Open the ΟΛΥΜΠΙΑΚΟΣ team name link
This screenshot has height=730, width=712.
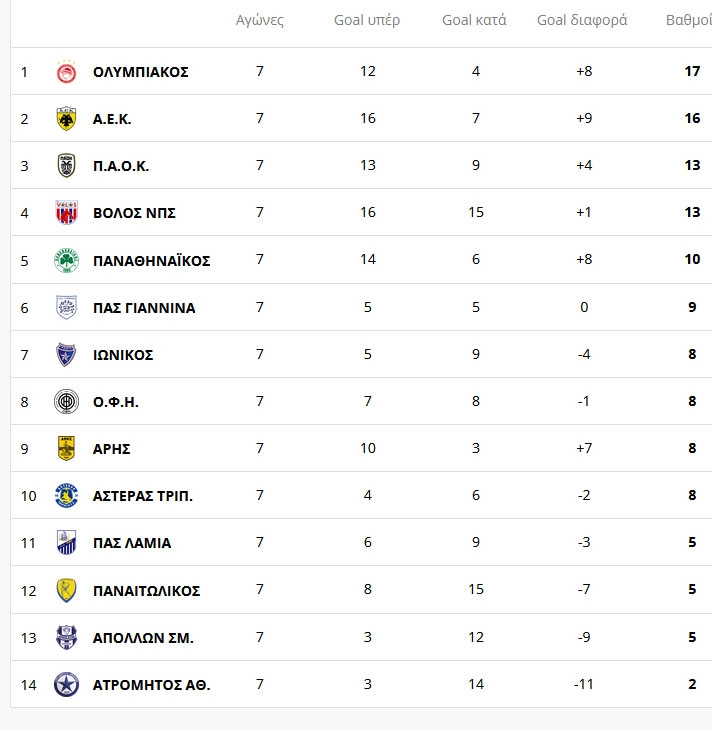tap(141, 72)
